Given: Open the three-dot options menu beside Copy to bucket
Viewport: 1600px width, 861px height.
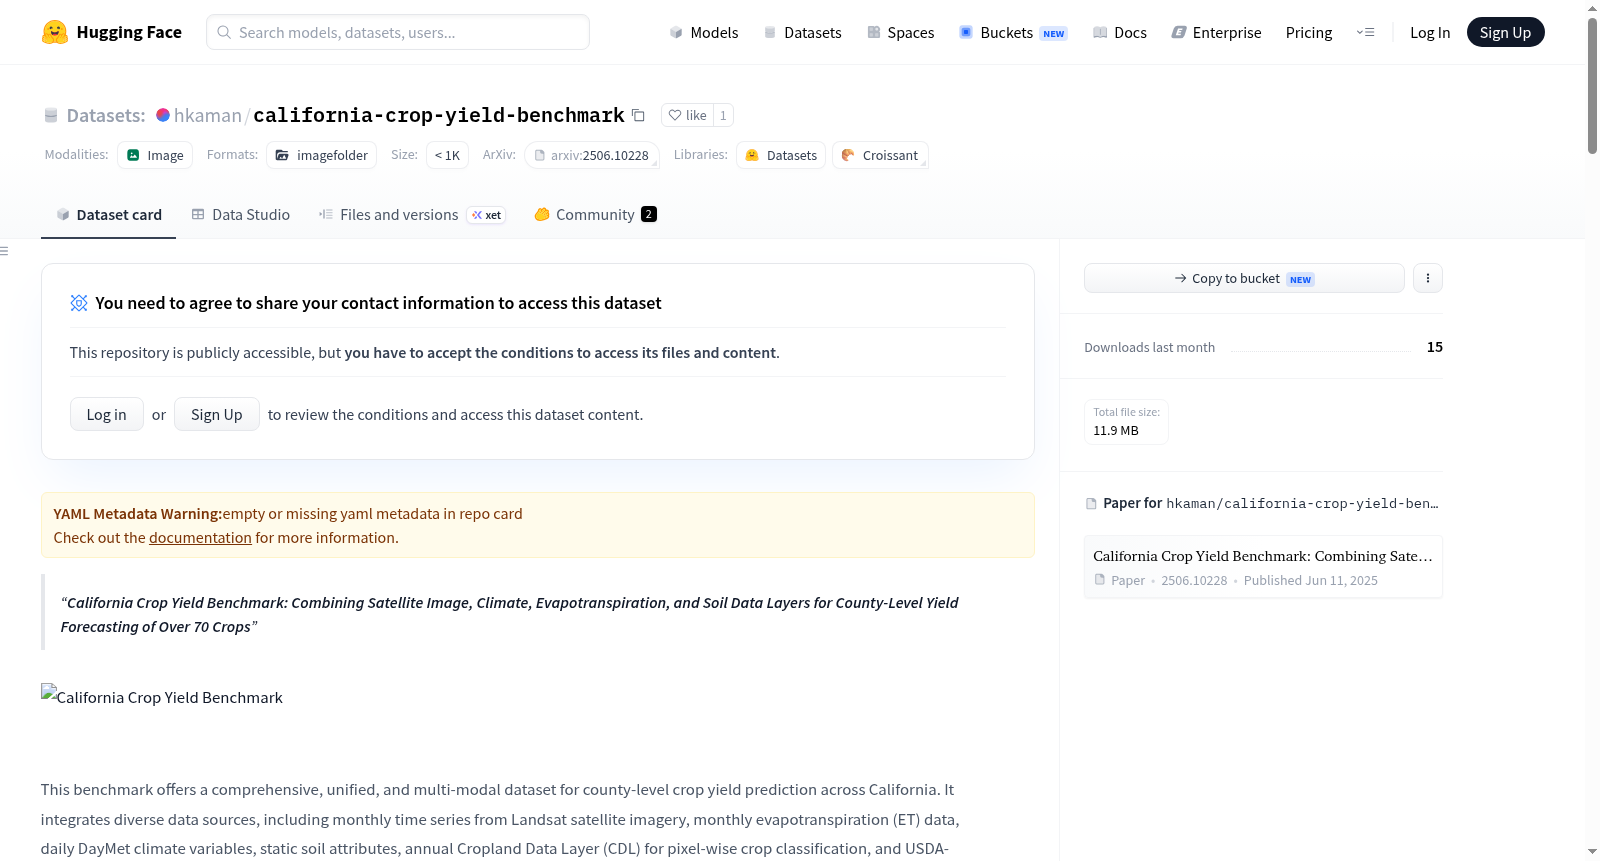Looking at the screenshot, I should tap(1428, 278).
